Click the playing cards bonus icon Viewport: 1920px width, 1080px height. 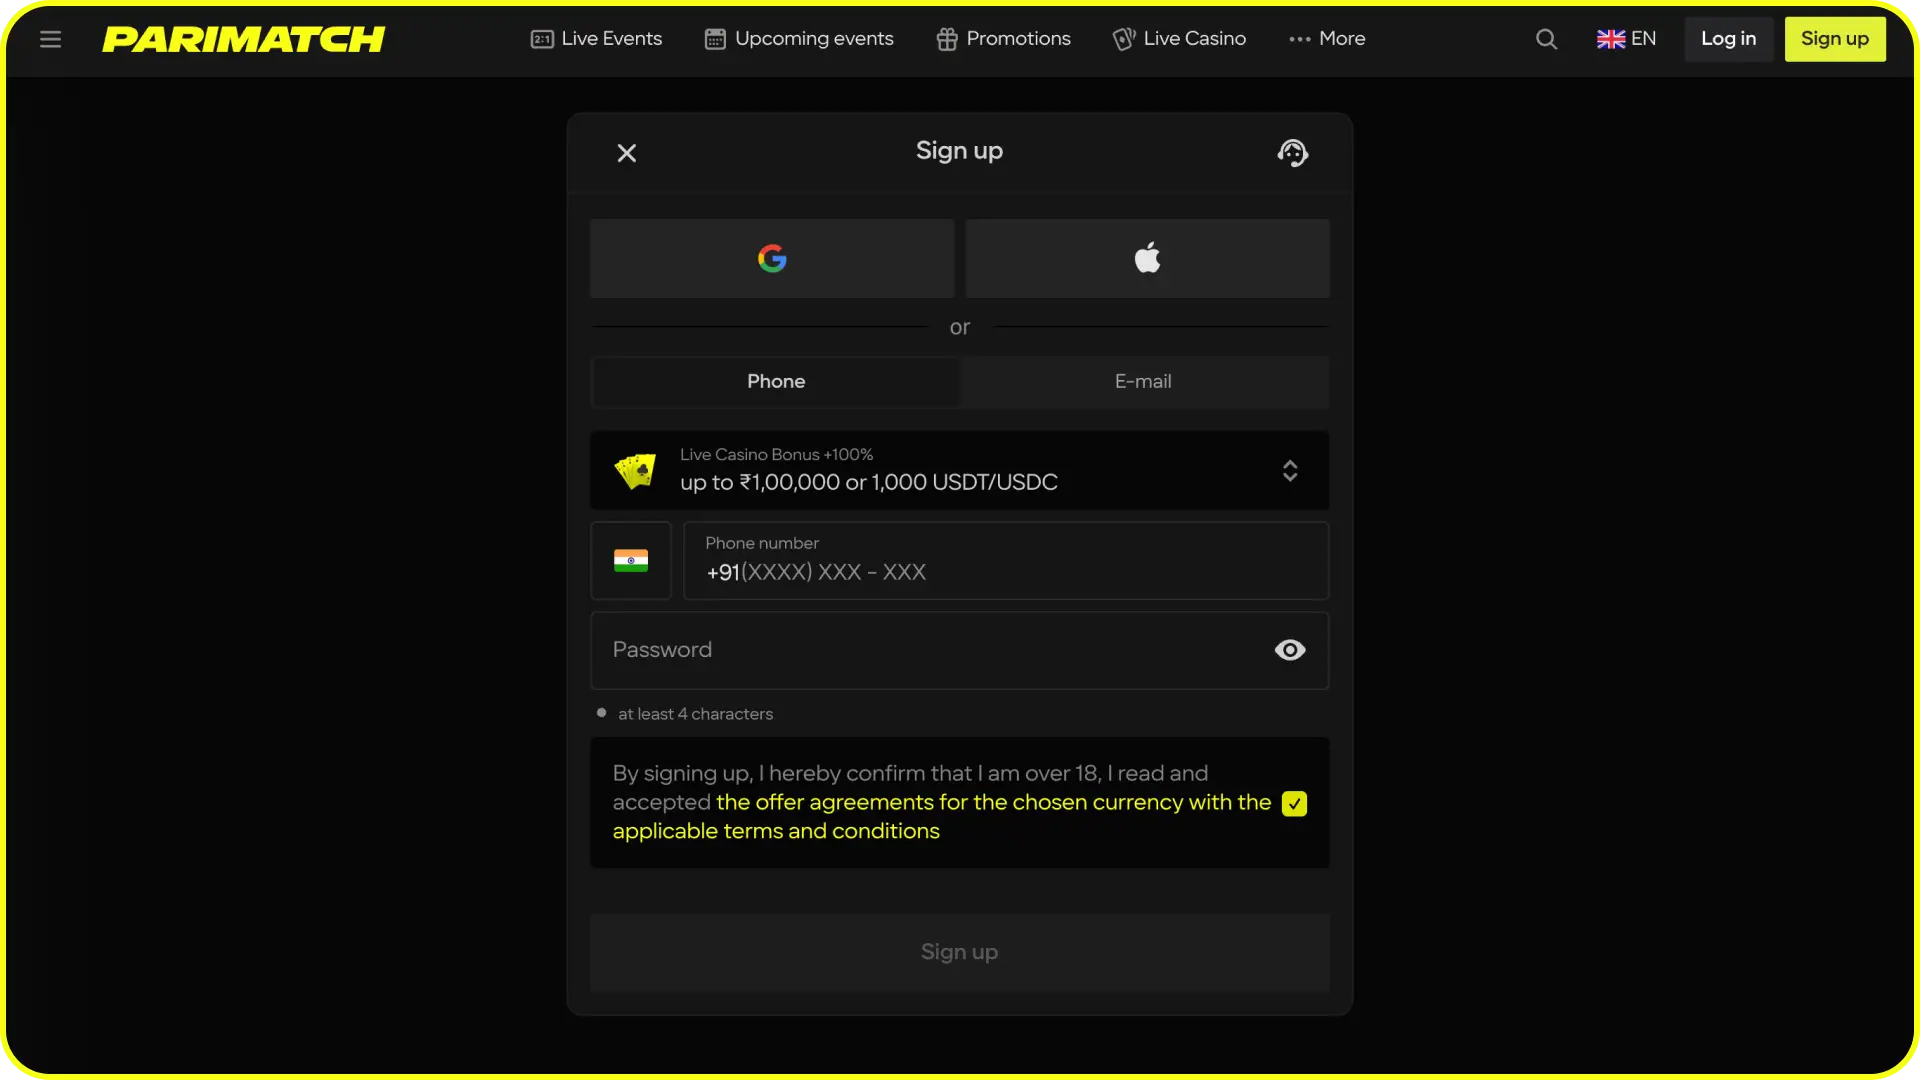click(x=635, y=471)
